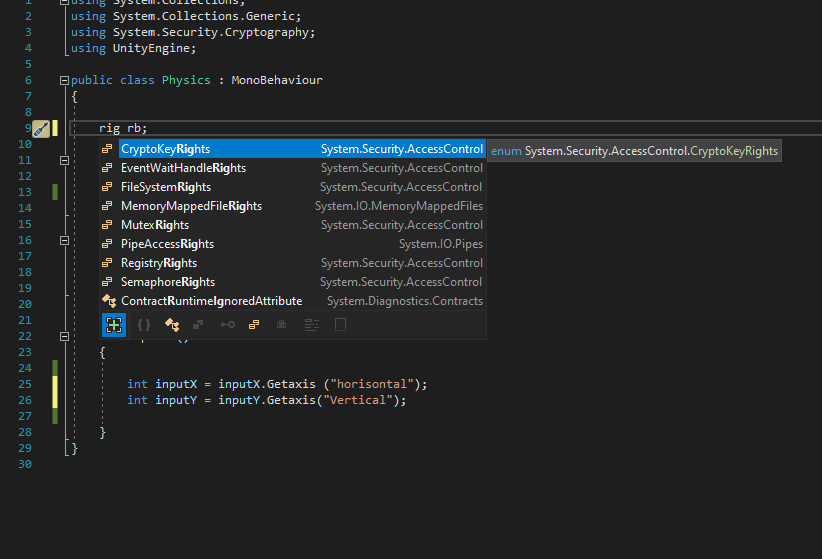The height and width of the screenshot is (559, 822).
Task: Toggle the Delegates briefcase filter icon
Action: (x=282, y=325)
